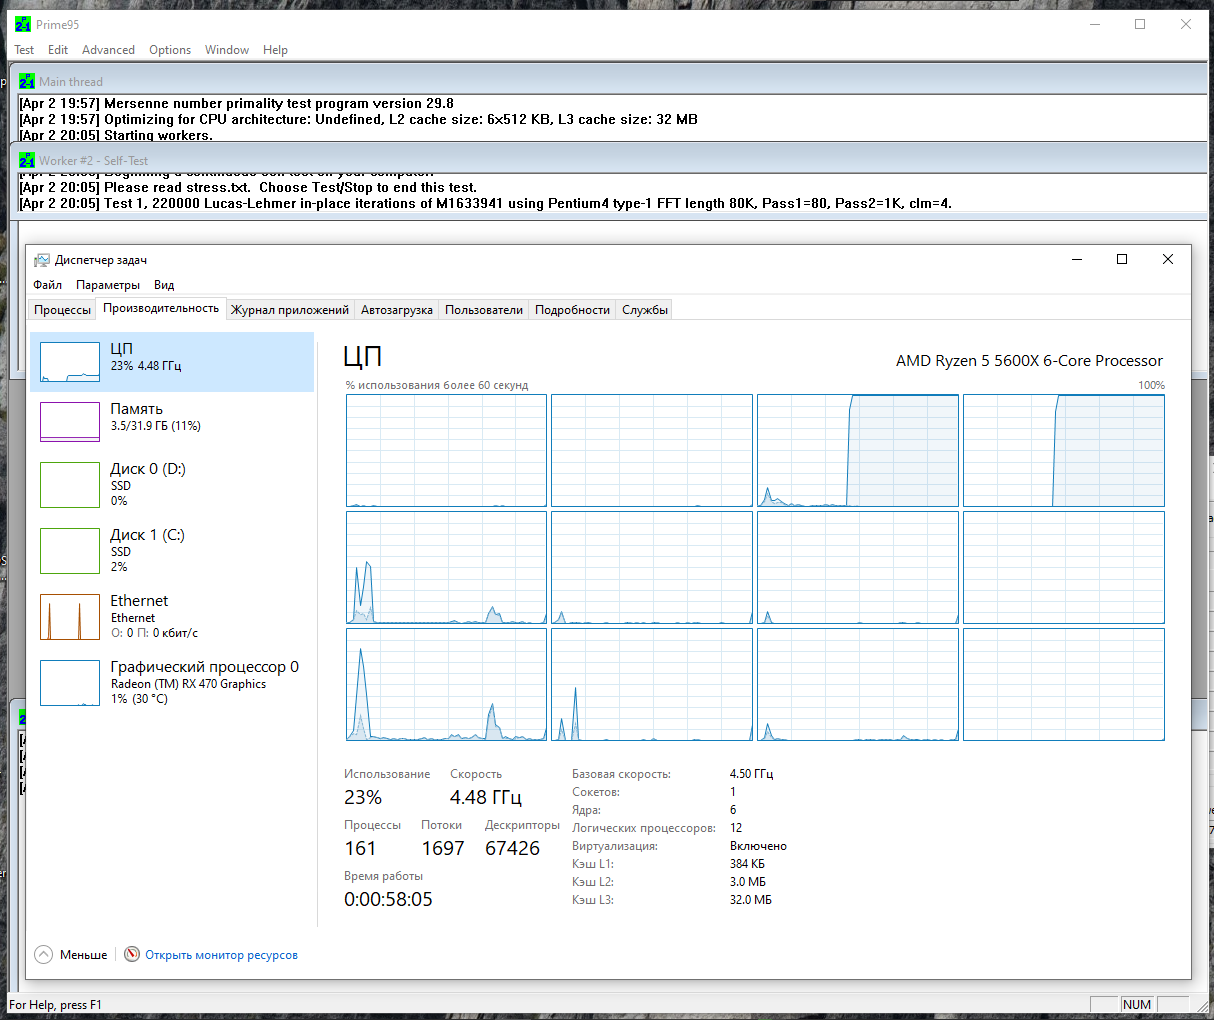Maximize the Task Manager window

[x=1122, y=259]
